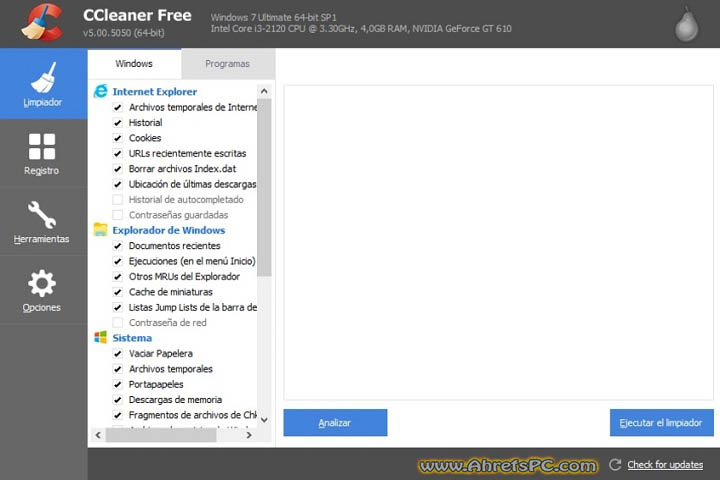Uncheck Portapapeles checkbox
Image resolution: width=720 pixels, height=480 pixels.
(118, 384)
